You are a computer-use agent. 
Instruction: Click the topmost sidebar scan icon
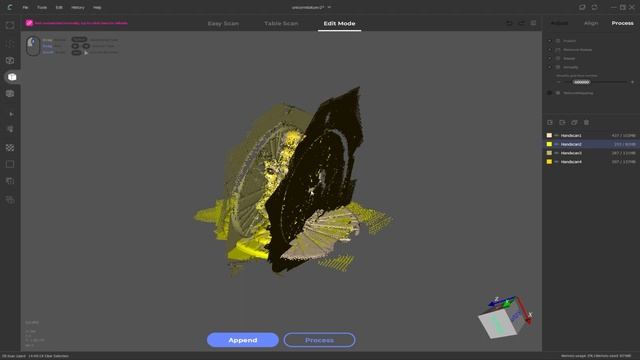coord(10,25)
